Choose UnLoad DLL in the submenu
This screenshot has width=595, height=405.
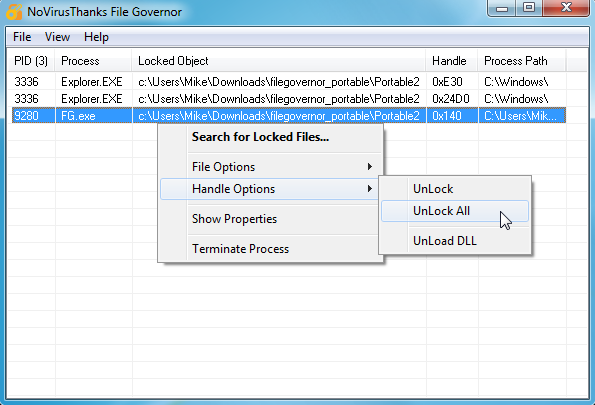tap(455, 241)
